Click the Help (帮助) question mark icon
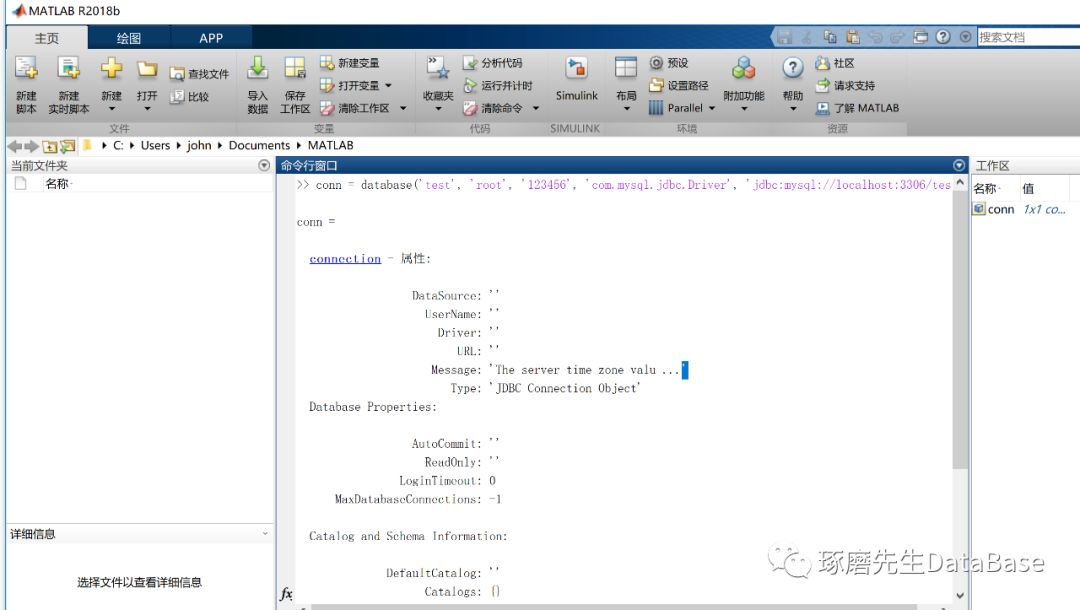 coord(793,67)
